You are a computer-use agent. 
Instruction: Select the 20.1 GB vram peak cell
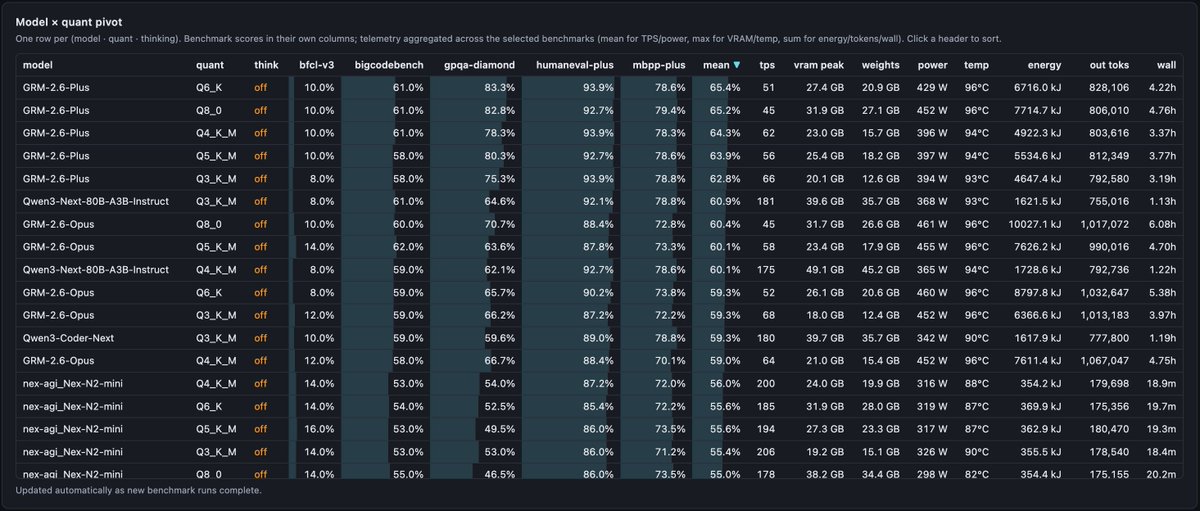click(x=826, y=179)
